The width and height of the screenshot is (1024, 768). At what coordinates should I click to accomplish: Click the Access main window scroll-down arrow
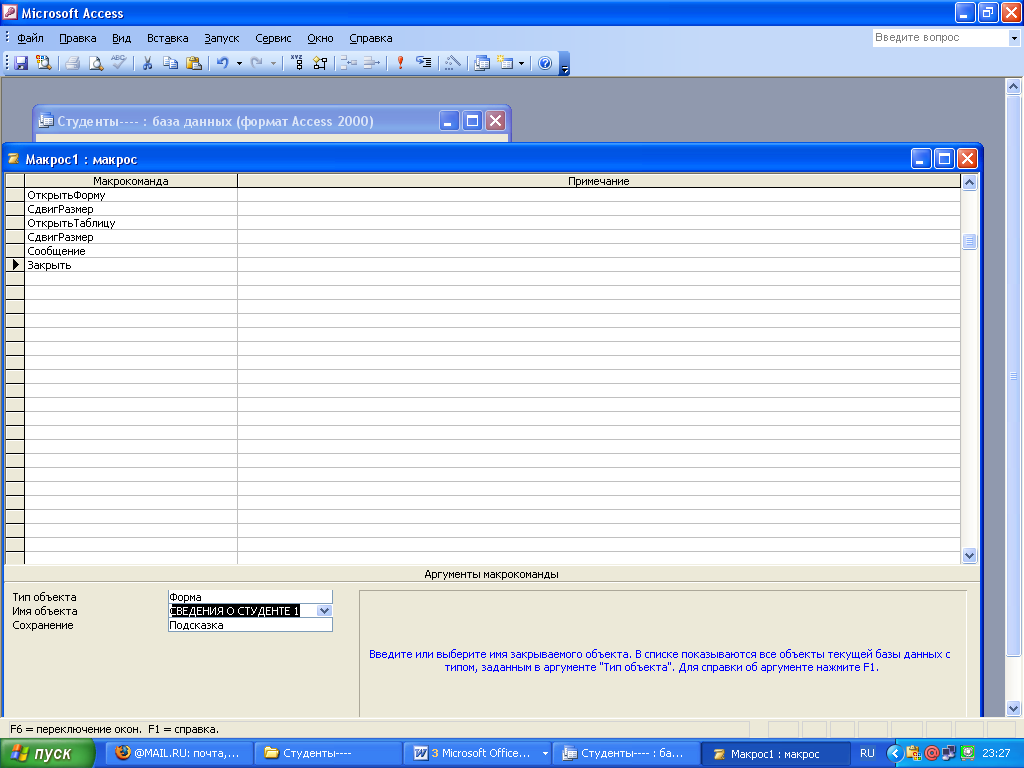[x=1014, y=708]
